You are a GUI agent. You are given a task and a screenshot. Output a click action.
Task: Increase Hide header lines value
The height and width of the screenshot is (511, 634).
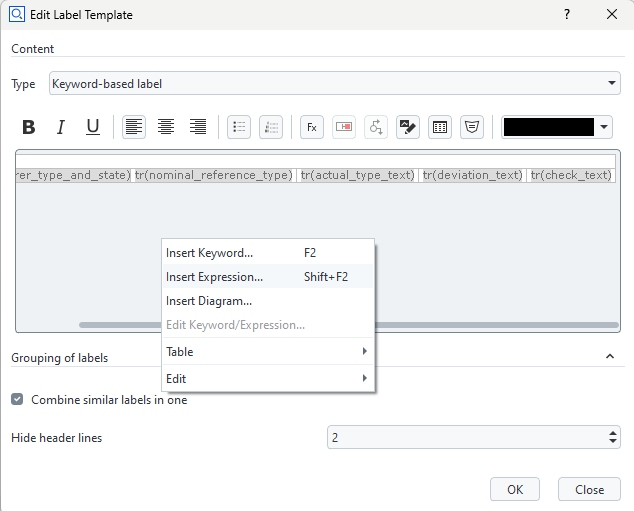tap(613, 433)
